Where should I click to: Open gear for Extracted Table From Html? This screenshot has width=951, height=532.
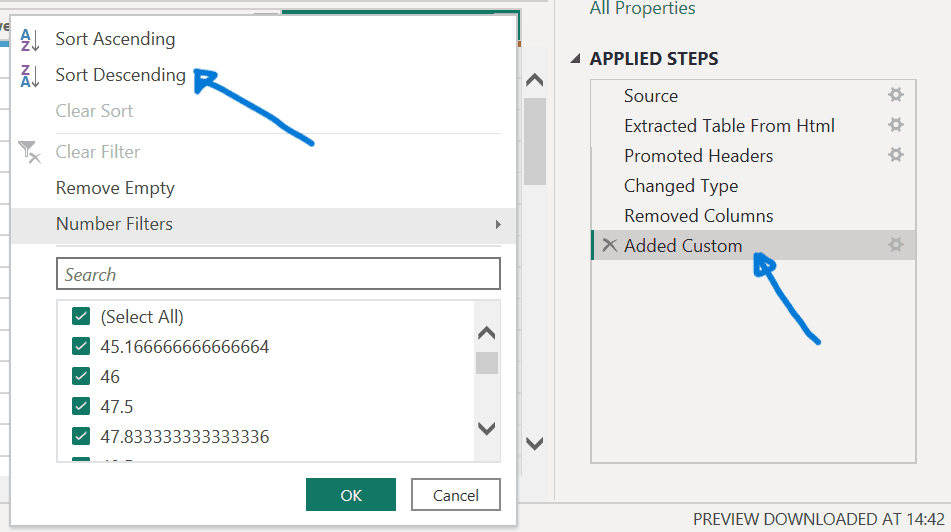click(895, 125)
